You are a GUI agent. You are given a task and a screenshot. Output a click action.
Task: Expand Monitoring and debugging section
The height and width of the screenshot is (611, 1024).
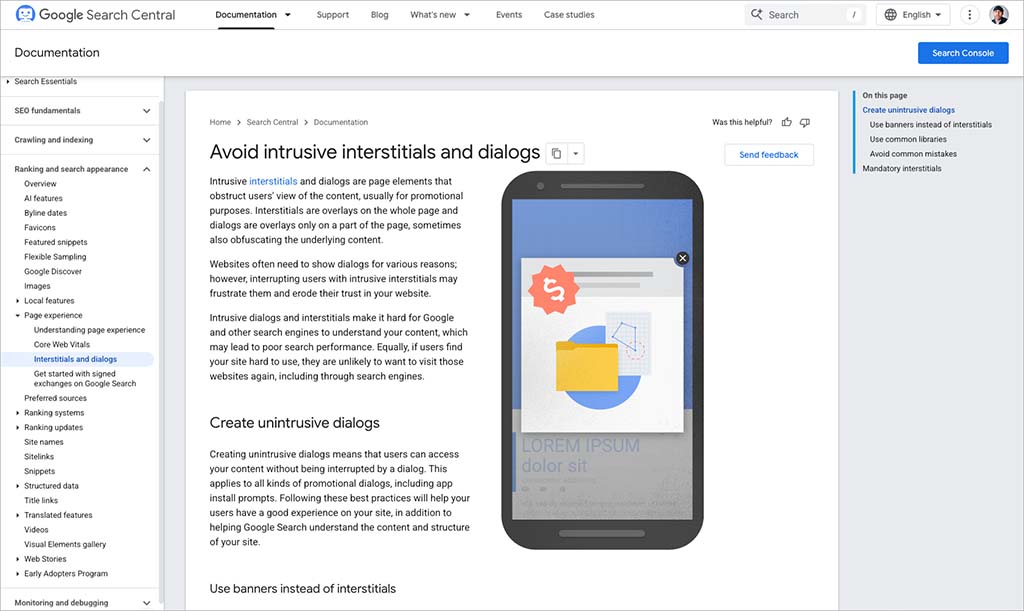pos(146,603)
